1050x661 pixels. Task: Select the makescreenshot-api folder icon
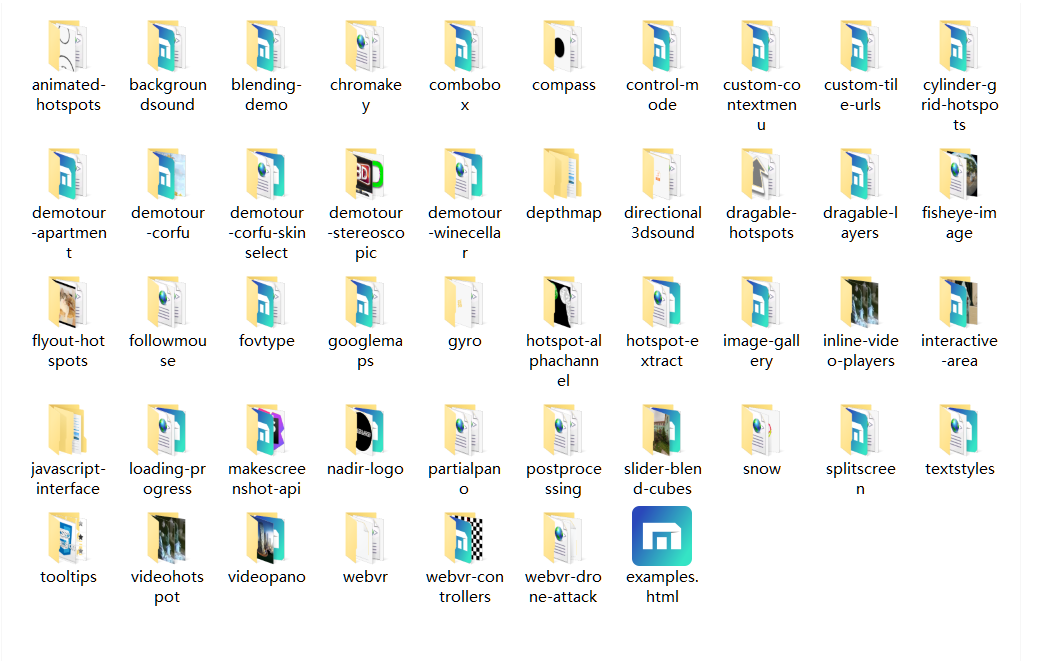pyautogui.click(x=266, y=430)
